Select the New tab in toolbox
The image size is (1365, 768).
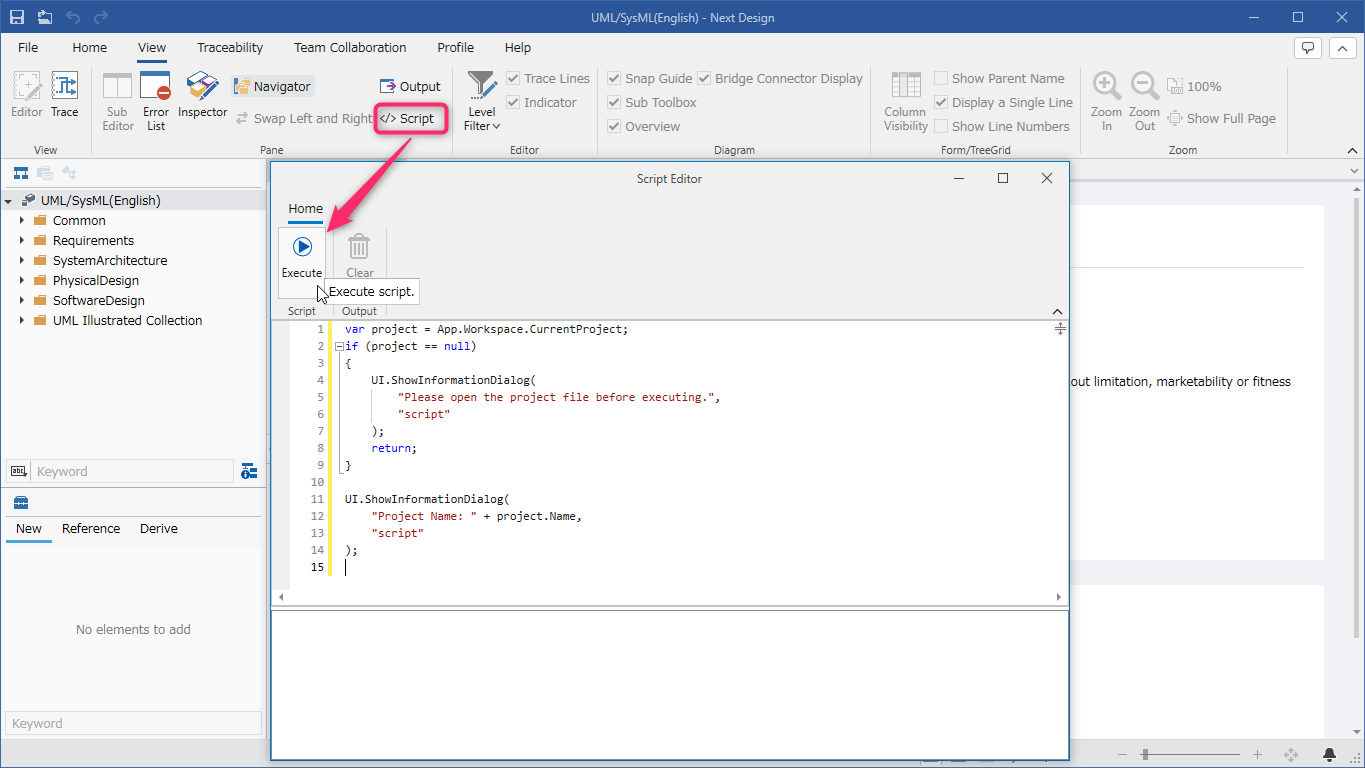tap(29, 528)
